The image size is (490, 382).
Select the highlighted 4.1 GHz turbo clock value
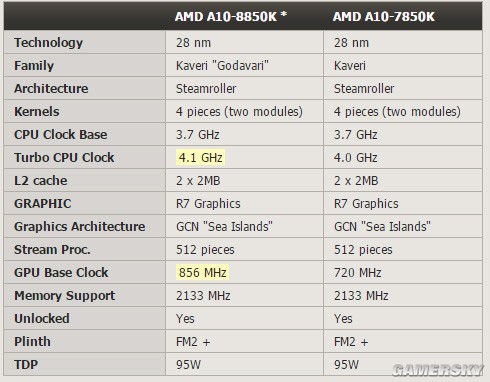200,157
